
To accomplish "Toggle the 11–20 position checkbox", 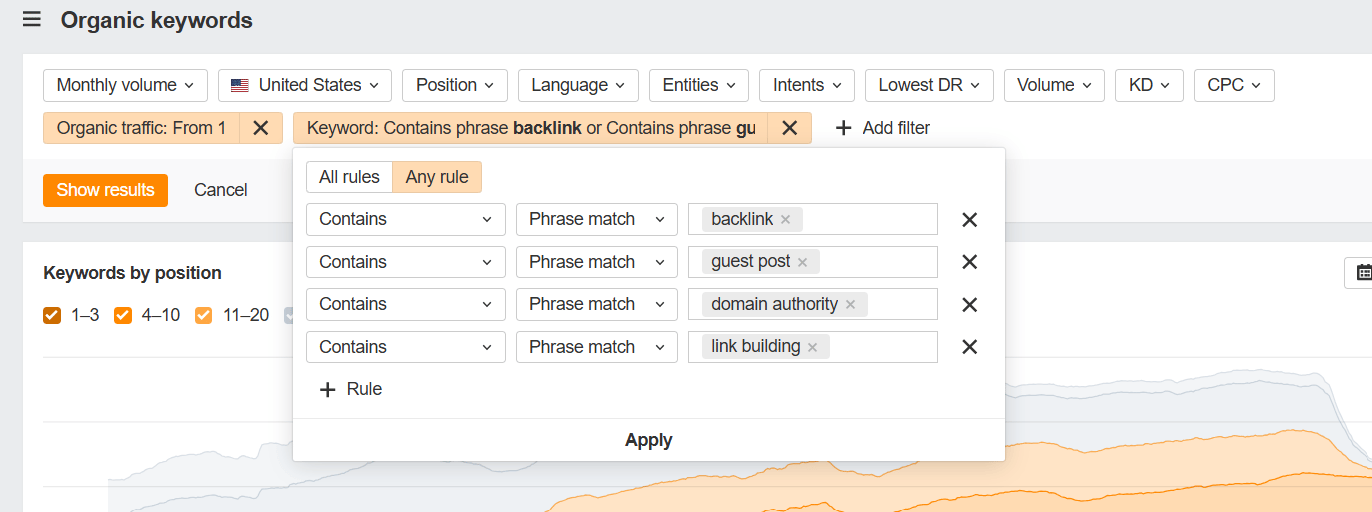I will click(x=203, y=316).
